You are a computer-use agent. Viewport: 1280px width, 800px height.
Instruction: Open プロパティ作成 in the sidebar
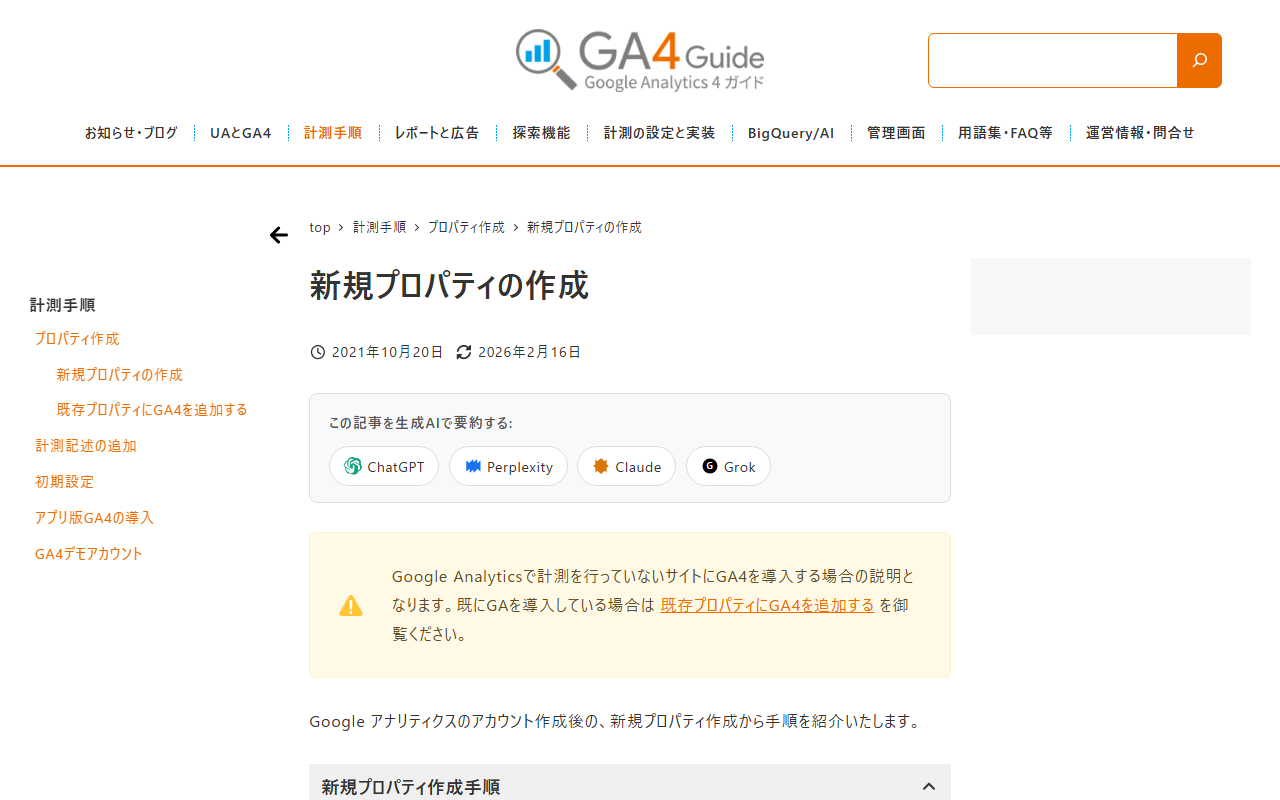tap(77, 339)
